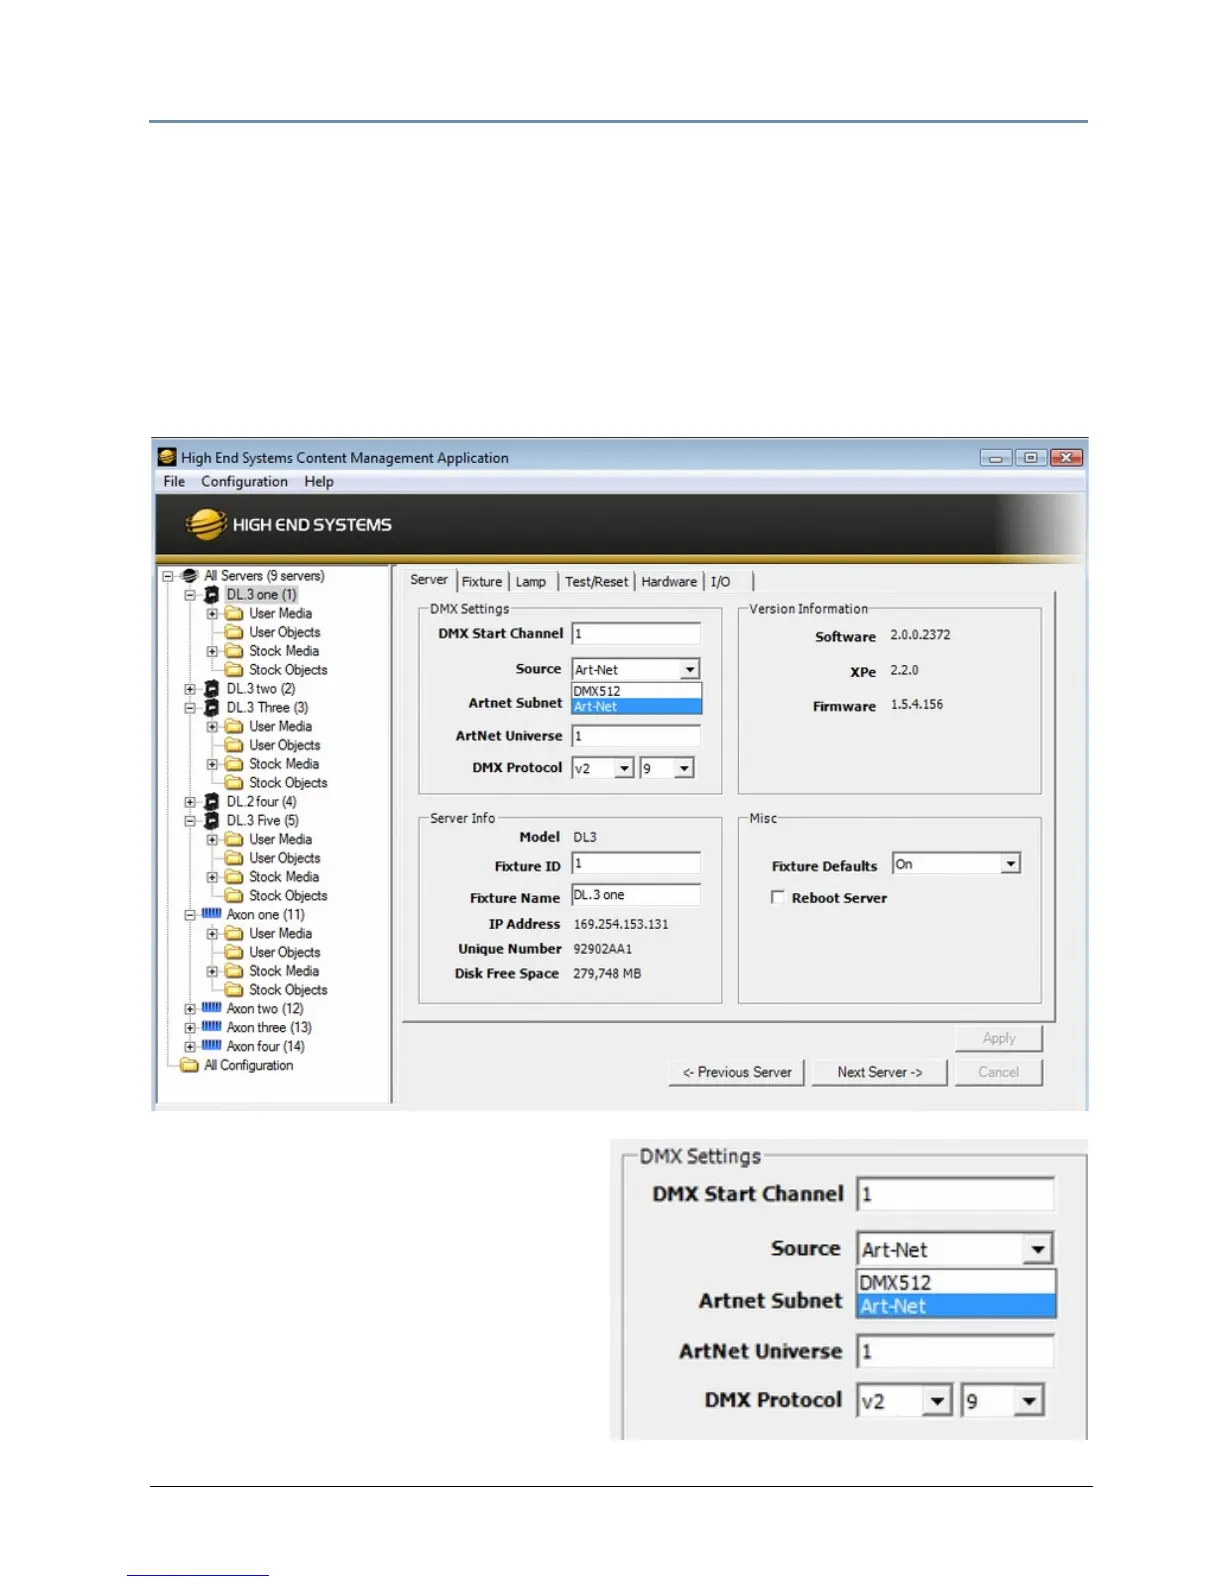Click the Fixture Name field showing DL.3 one

[x=636, y=895]
